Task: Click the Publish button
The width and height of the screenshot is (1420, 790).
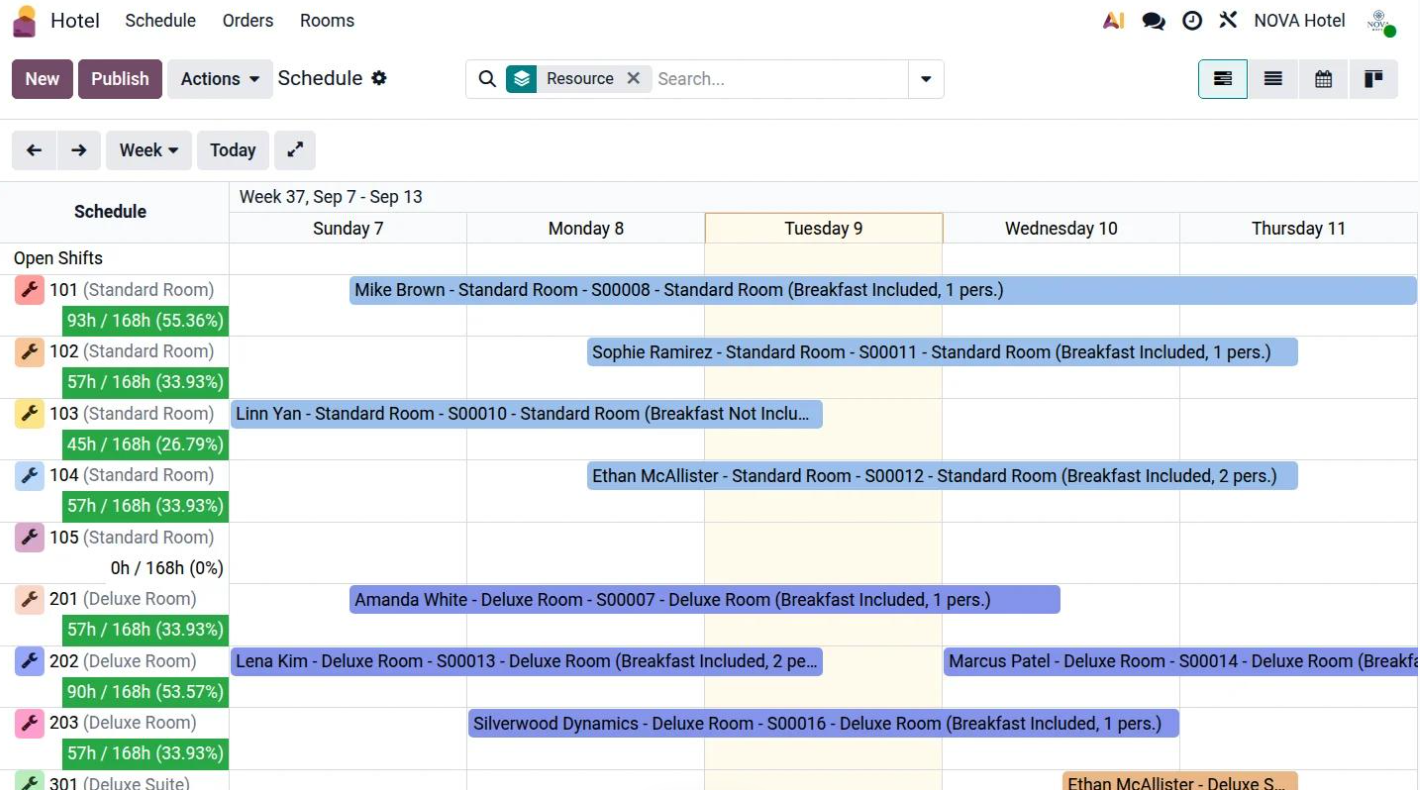Action: pyautogui.click(x=120, y=79)
